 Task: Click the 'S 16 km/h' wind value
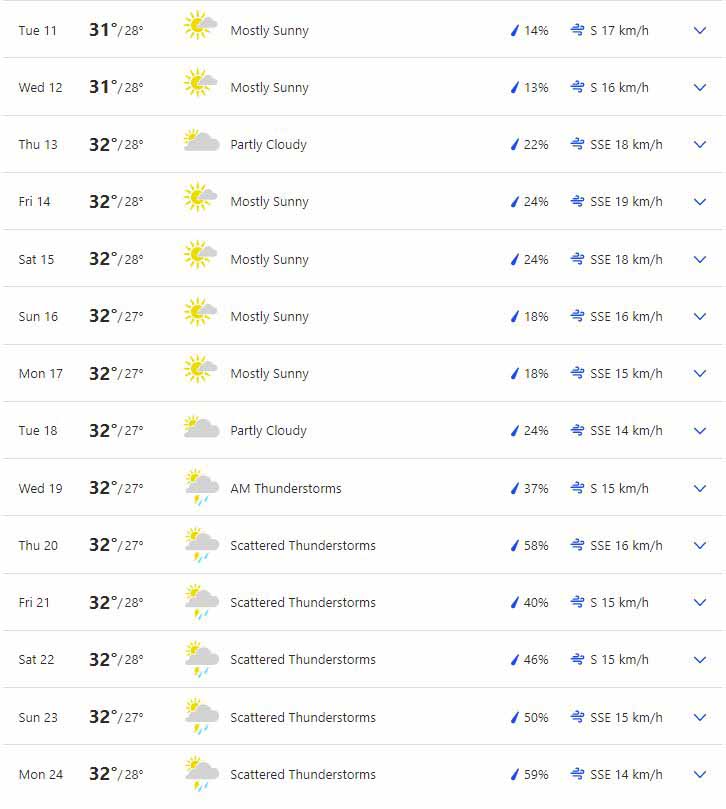(619, 88)
